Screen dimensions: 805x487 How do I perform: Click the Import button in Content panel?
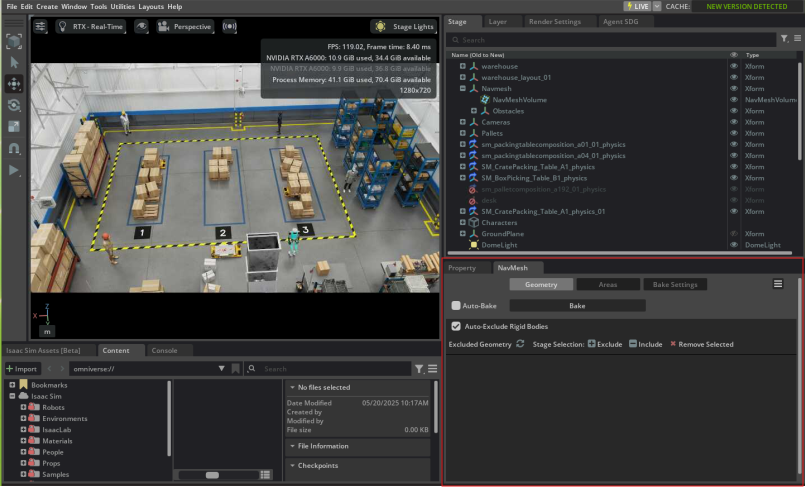pos(21,369)
